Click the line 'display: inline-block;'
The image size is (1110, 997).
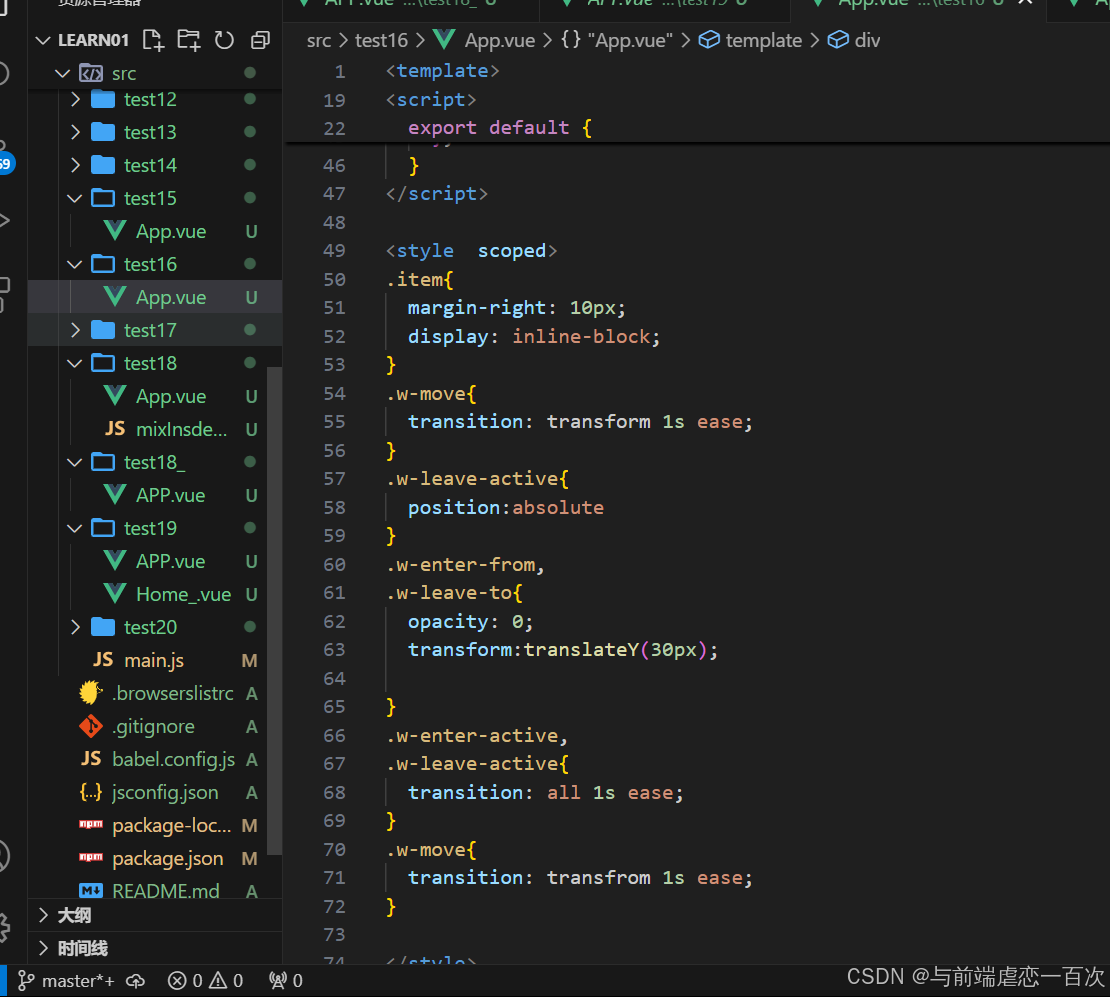(x=534, y=336)
